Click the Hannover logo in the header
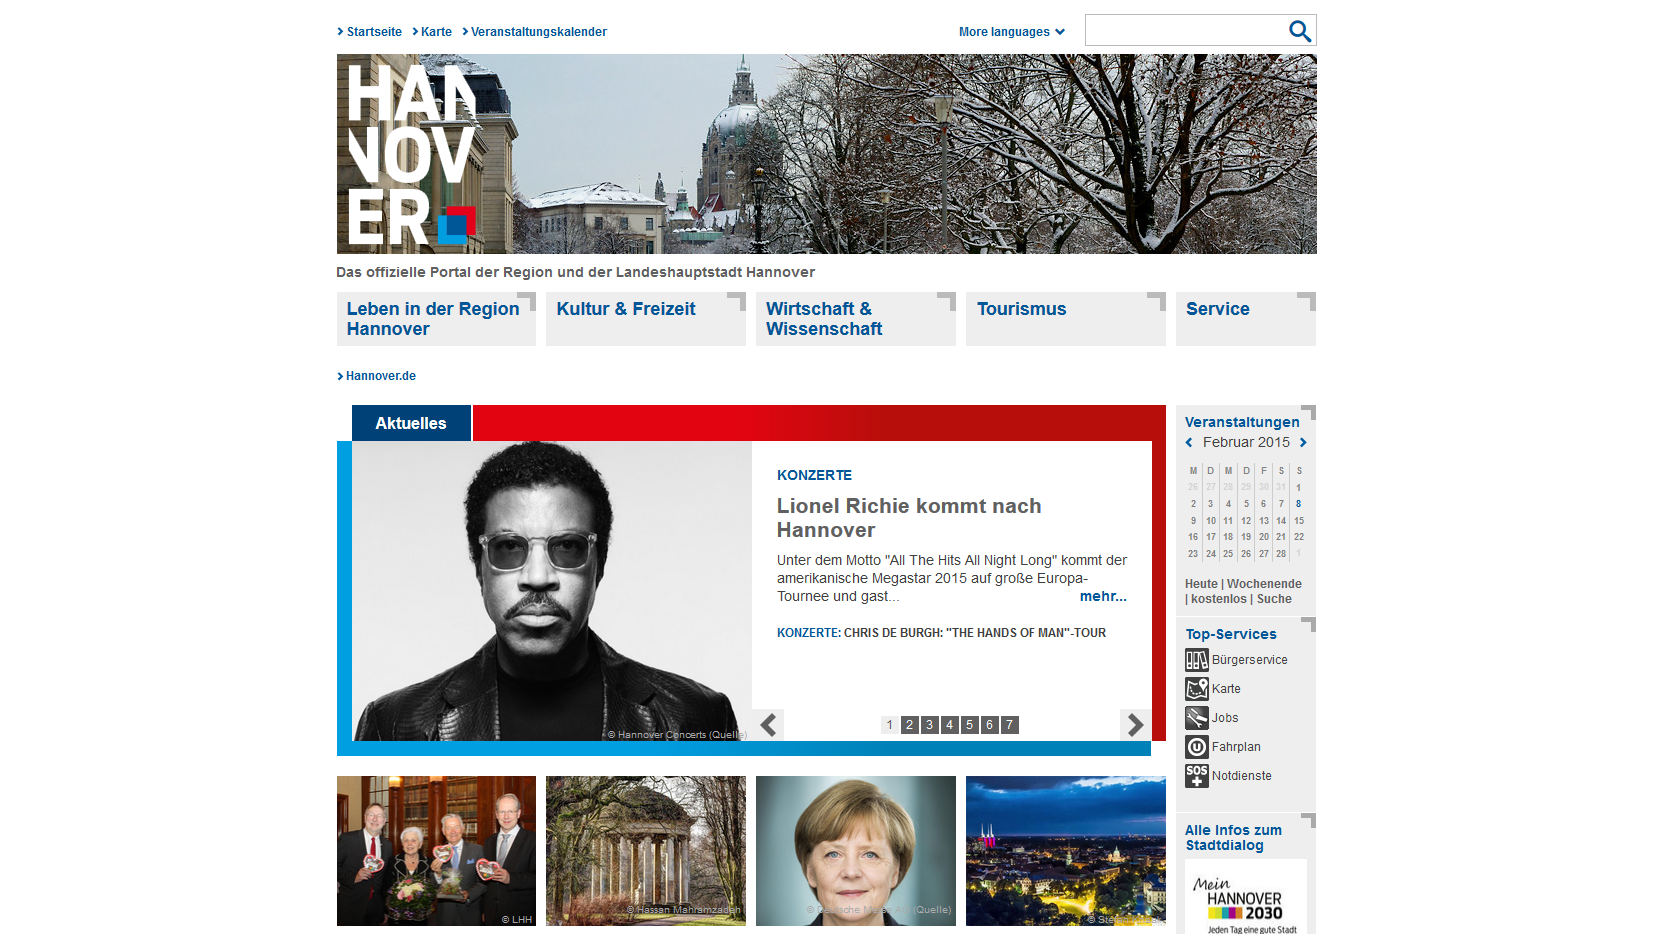The width and height of the screenshot is (1655, 934). pyautogui.click(x=412, y=155)
